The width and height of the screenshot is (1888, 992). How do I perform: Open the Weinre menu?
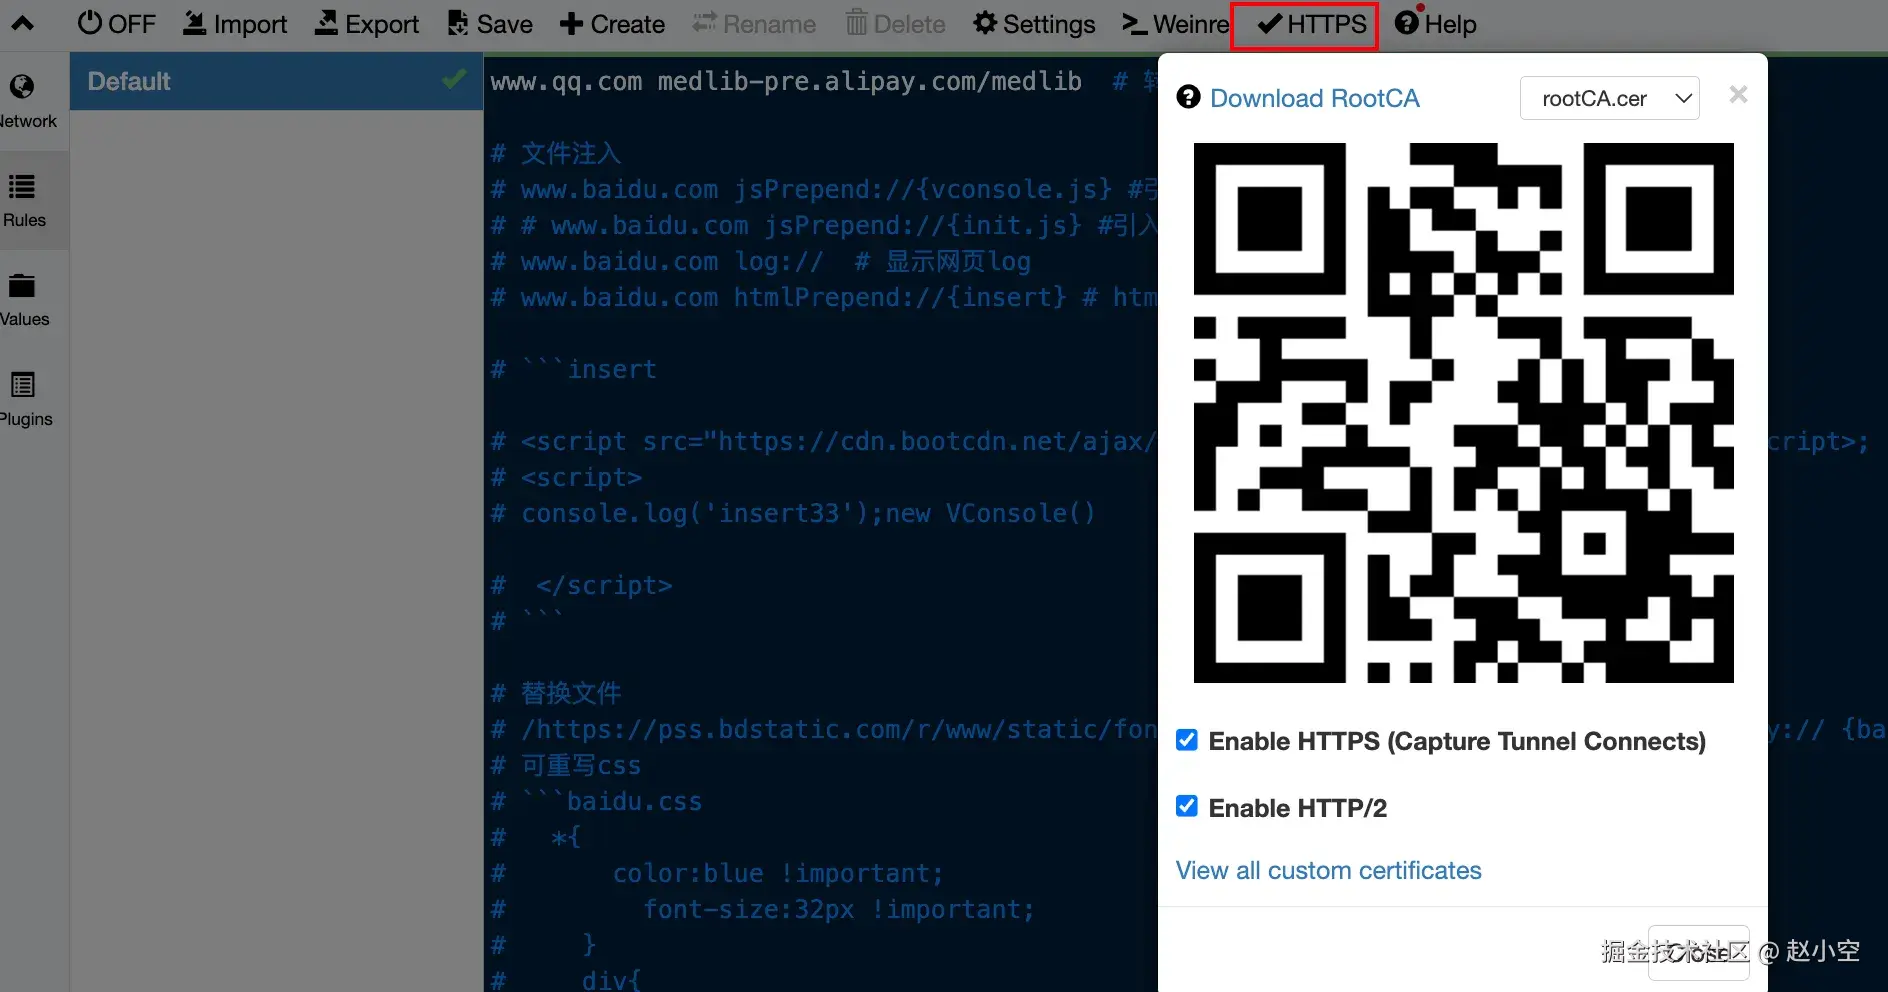(x=1175, y=24)
